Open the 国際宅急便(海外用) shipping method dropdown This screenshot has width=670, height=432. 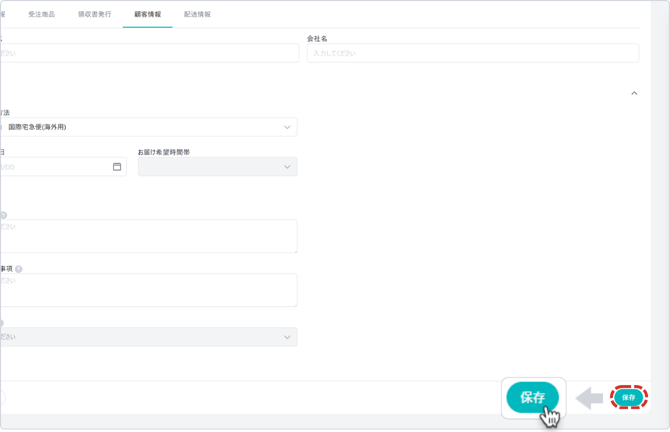(x=148, y=127)
